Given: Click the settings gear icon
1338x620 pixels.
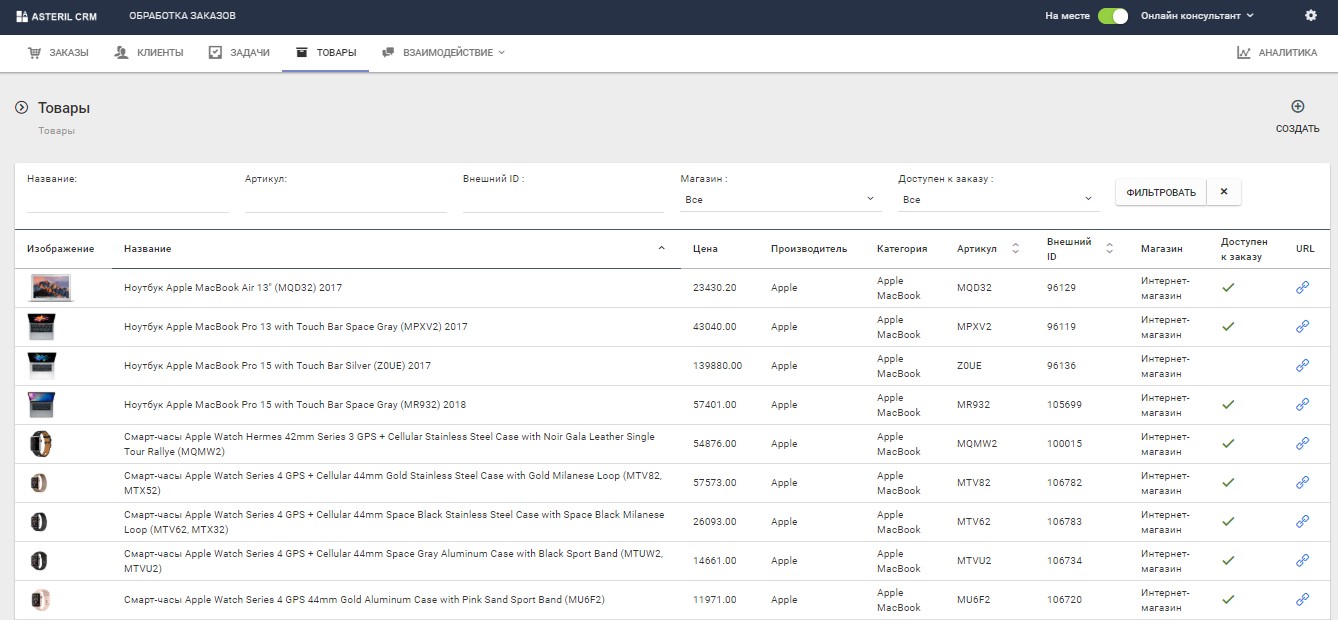Looking at the screenshot, I should [x=1311, y=16].
